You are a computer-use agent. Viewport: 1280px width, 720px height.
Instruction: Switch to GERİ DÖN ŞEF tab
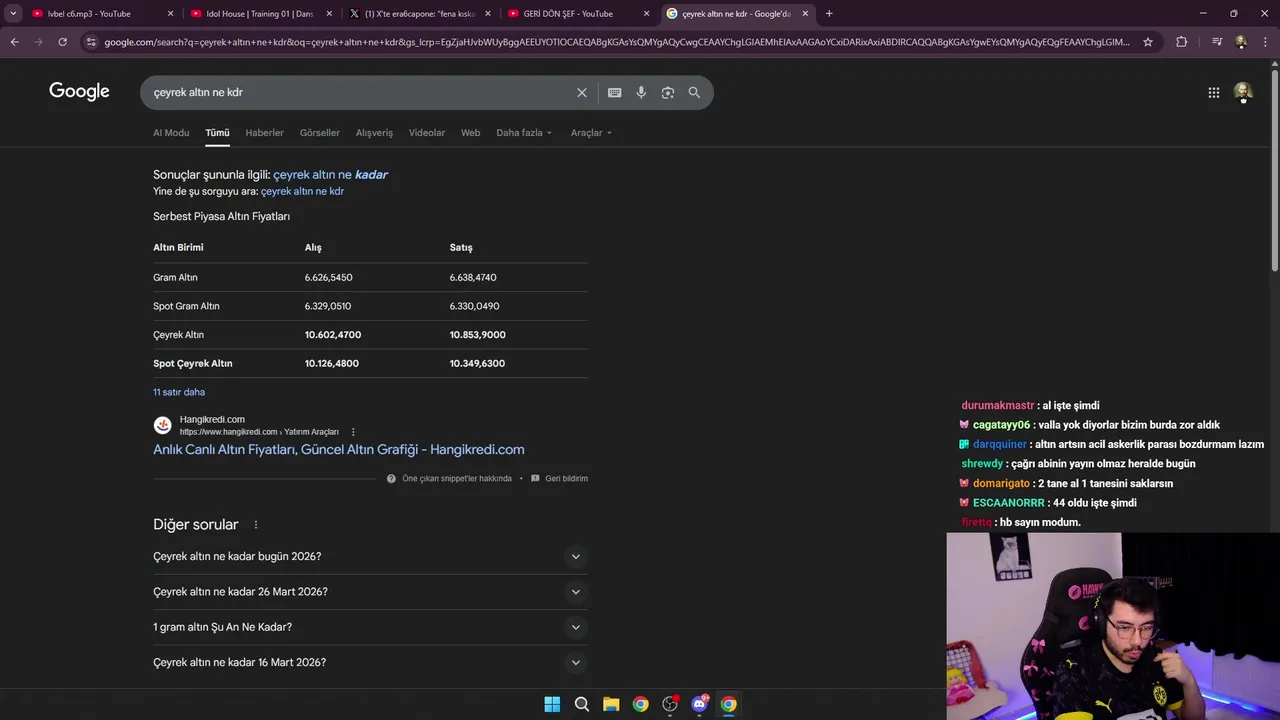click(x=570, y=14)
